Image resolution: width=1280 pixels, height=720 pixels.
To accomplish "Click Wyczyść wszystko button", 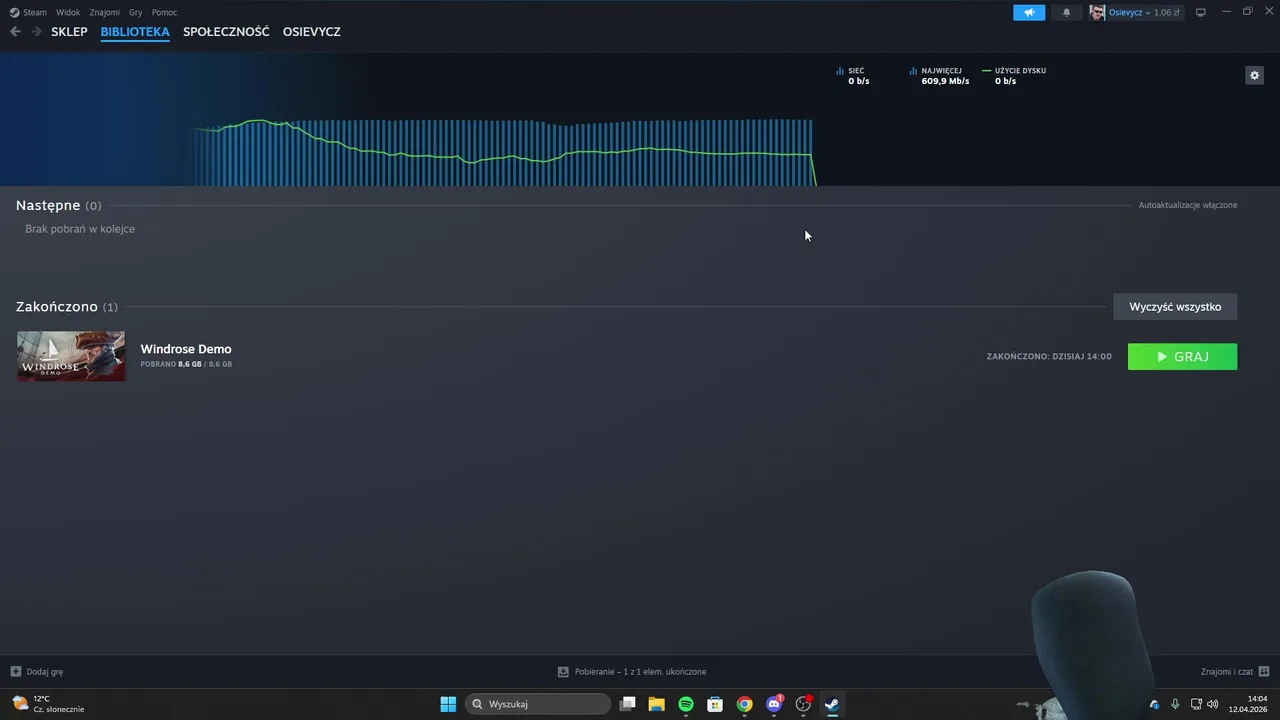I will [1175, 307].
